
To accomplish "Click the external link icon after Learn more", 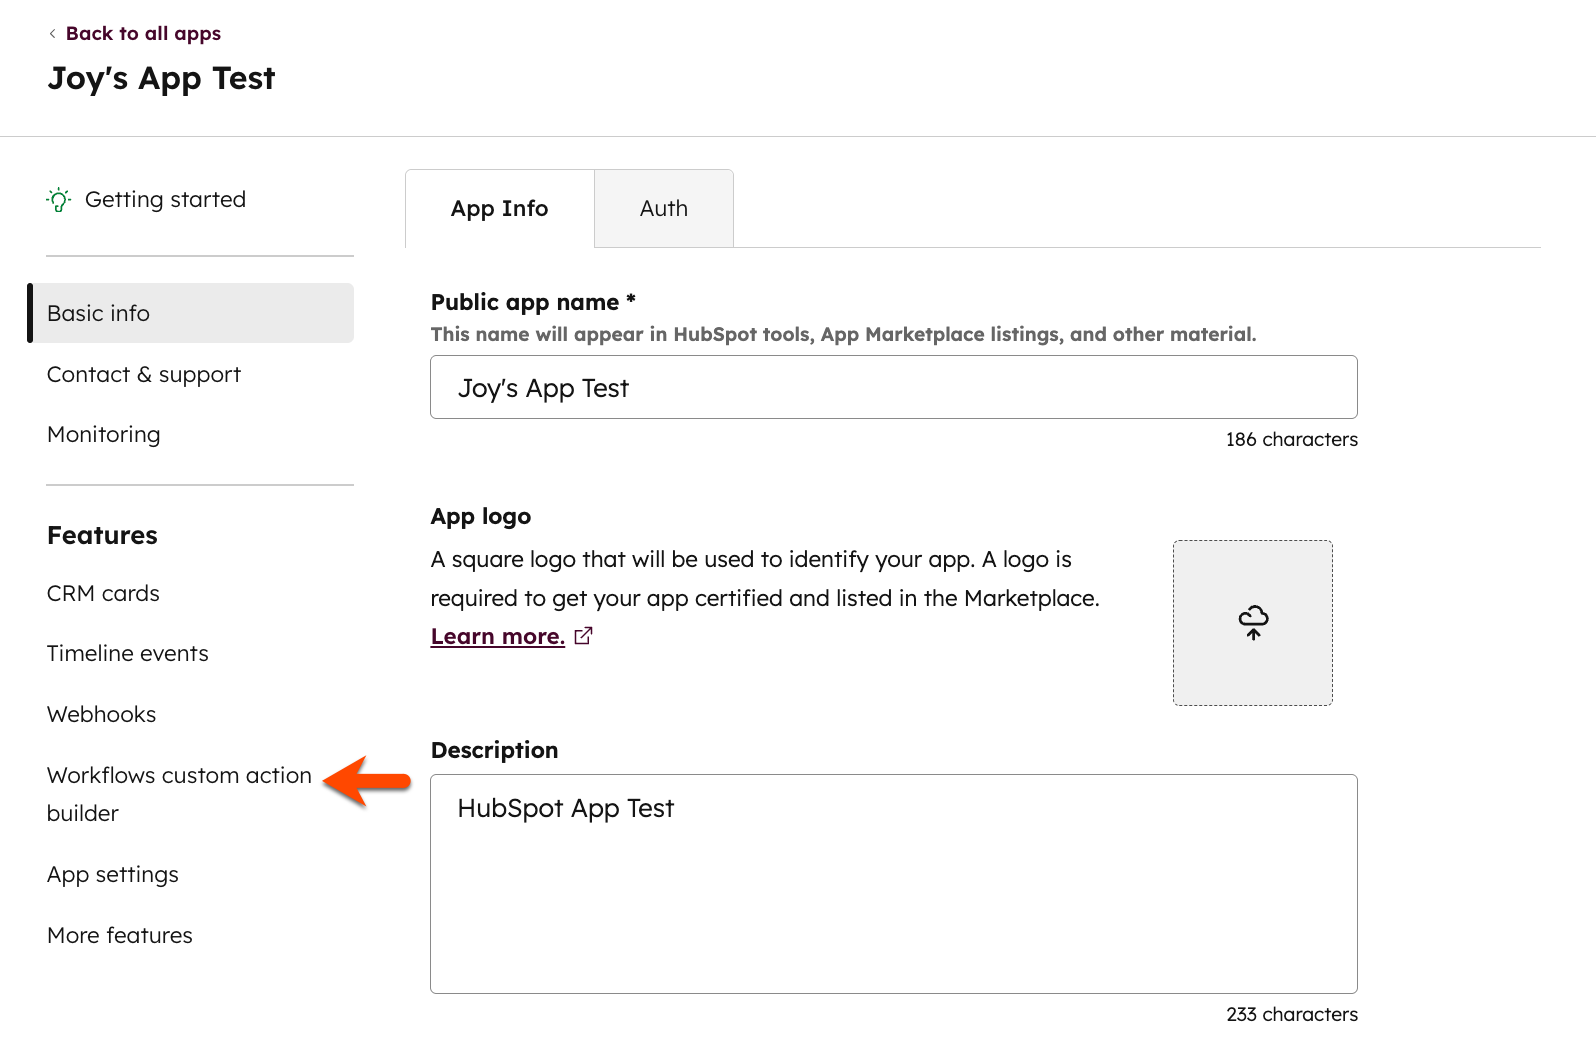I will (584, 636).
